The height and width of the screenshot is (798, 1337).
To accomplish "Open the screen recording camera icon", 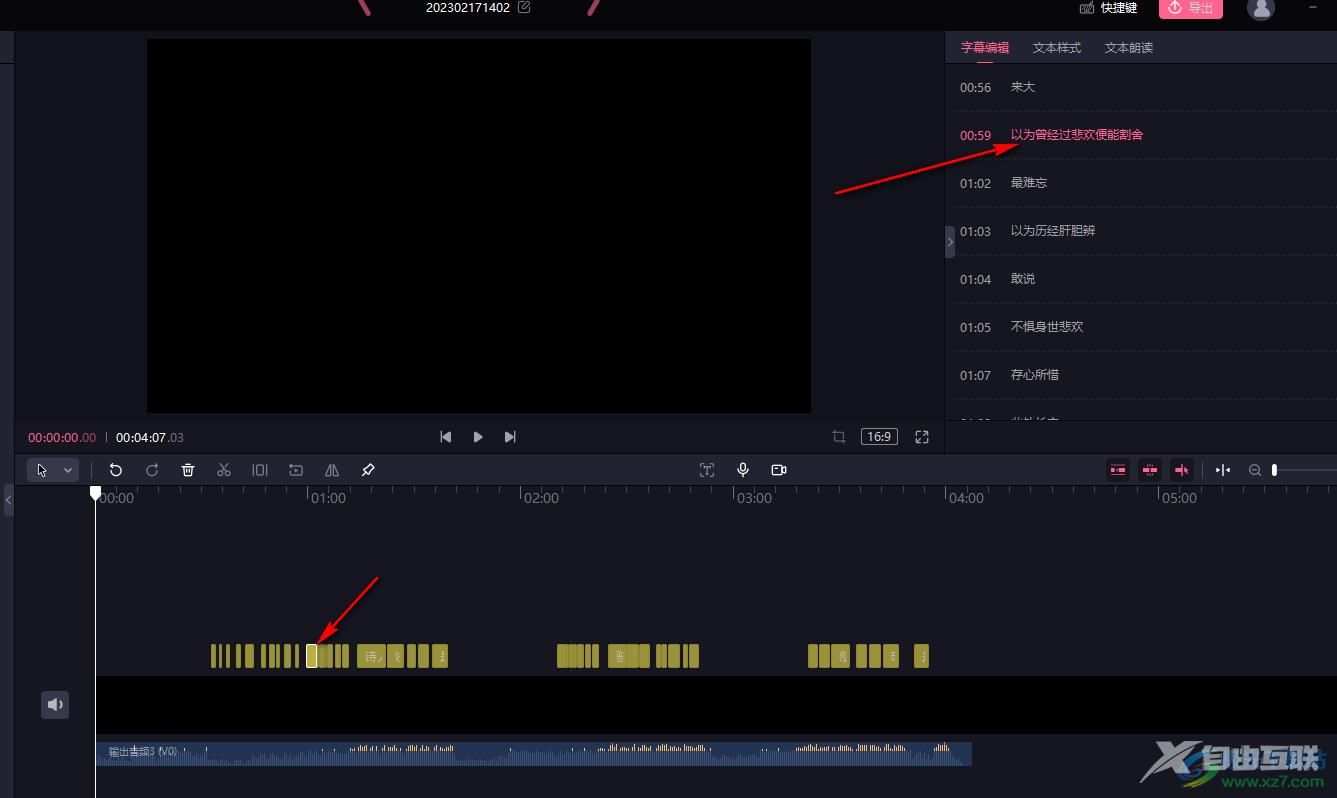I will [779, 470].
